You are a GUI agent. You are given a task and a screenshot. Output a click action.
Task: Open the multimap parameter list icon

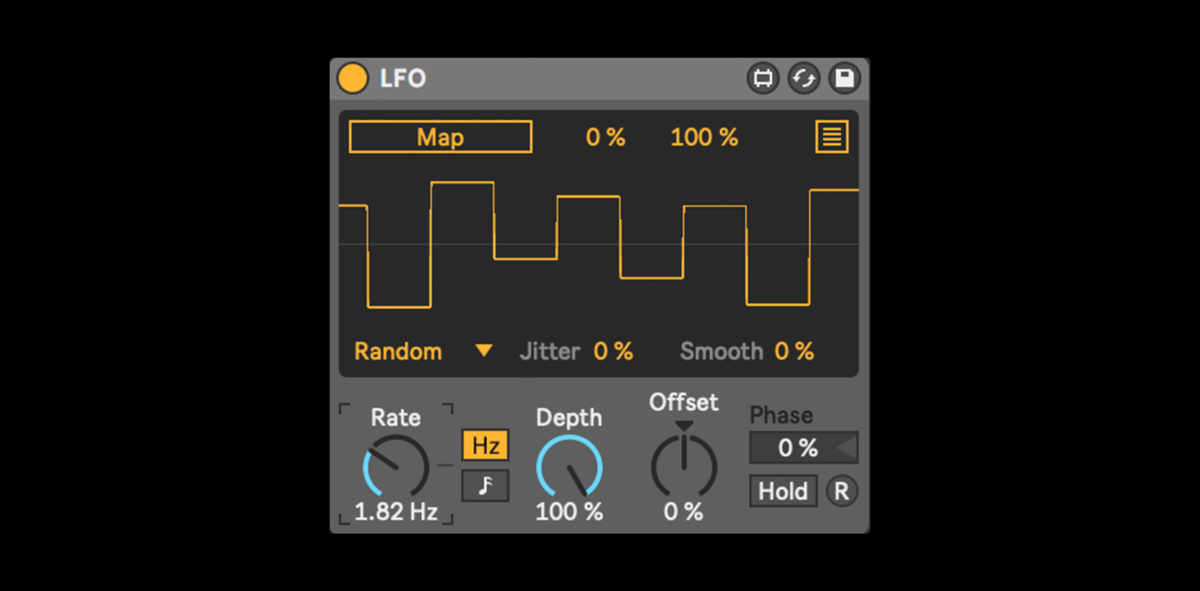pyautogui.click(x=831, y=137)
